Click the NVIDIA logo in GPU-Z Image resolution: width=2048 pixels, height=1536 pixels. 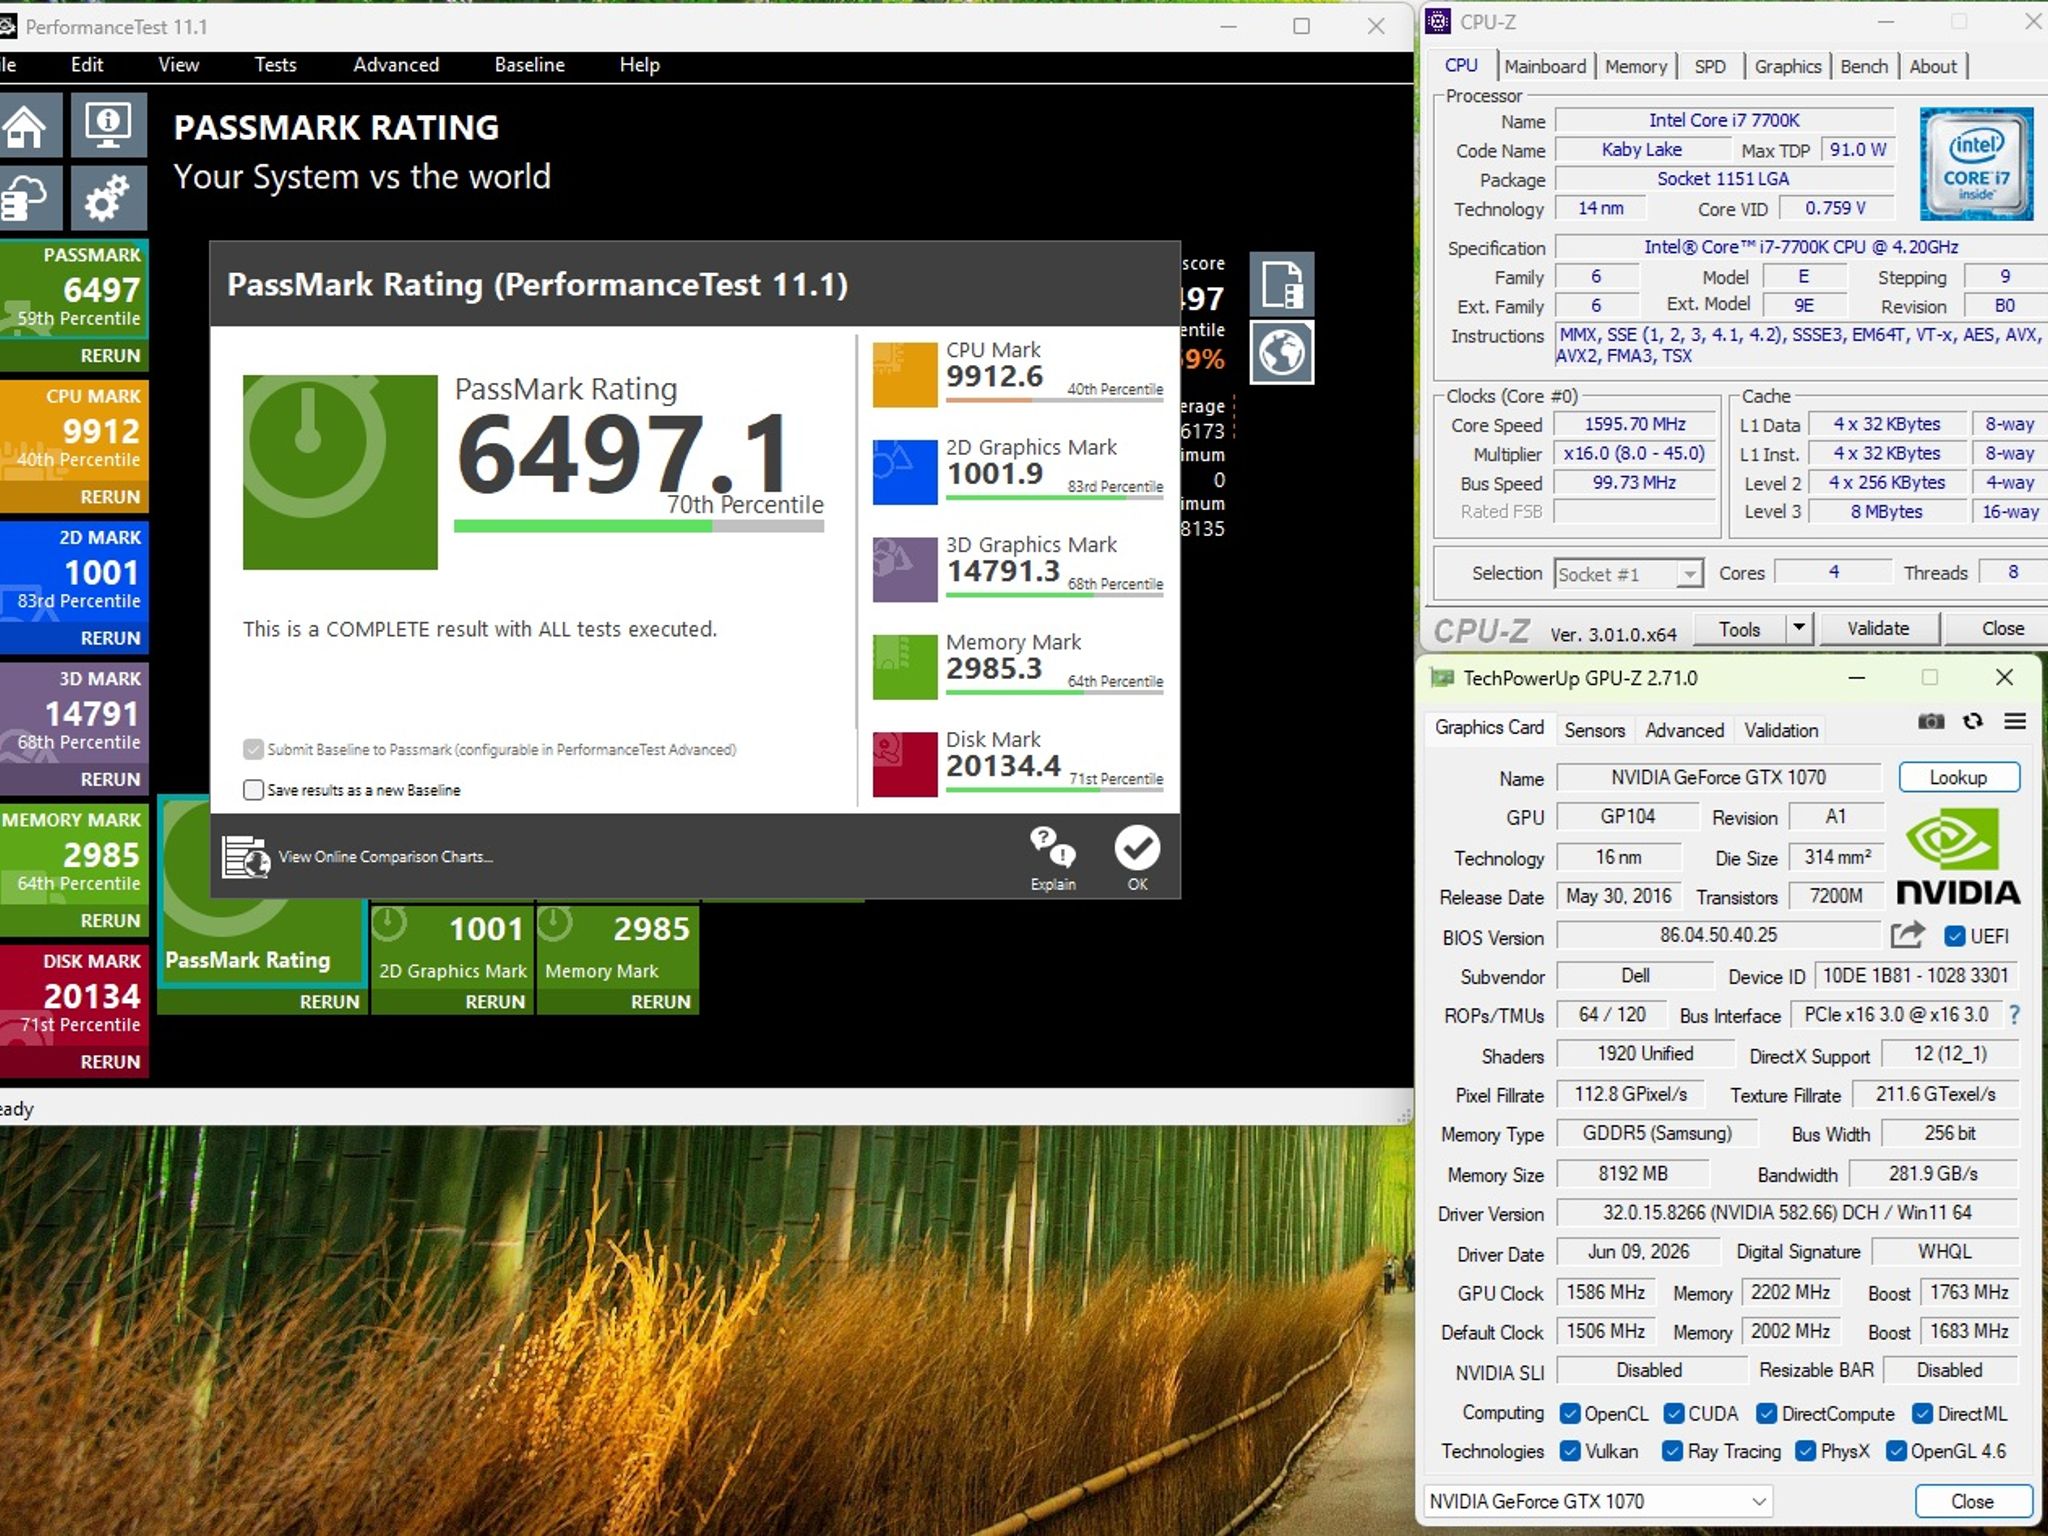pos(1958,857)
